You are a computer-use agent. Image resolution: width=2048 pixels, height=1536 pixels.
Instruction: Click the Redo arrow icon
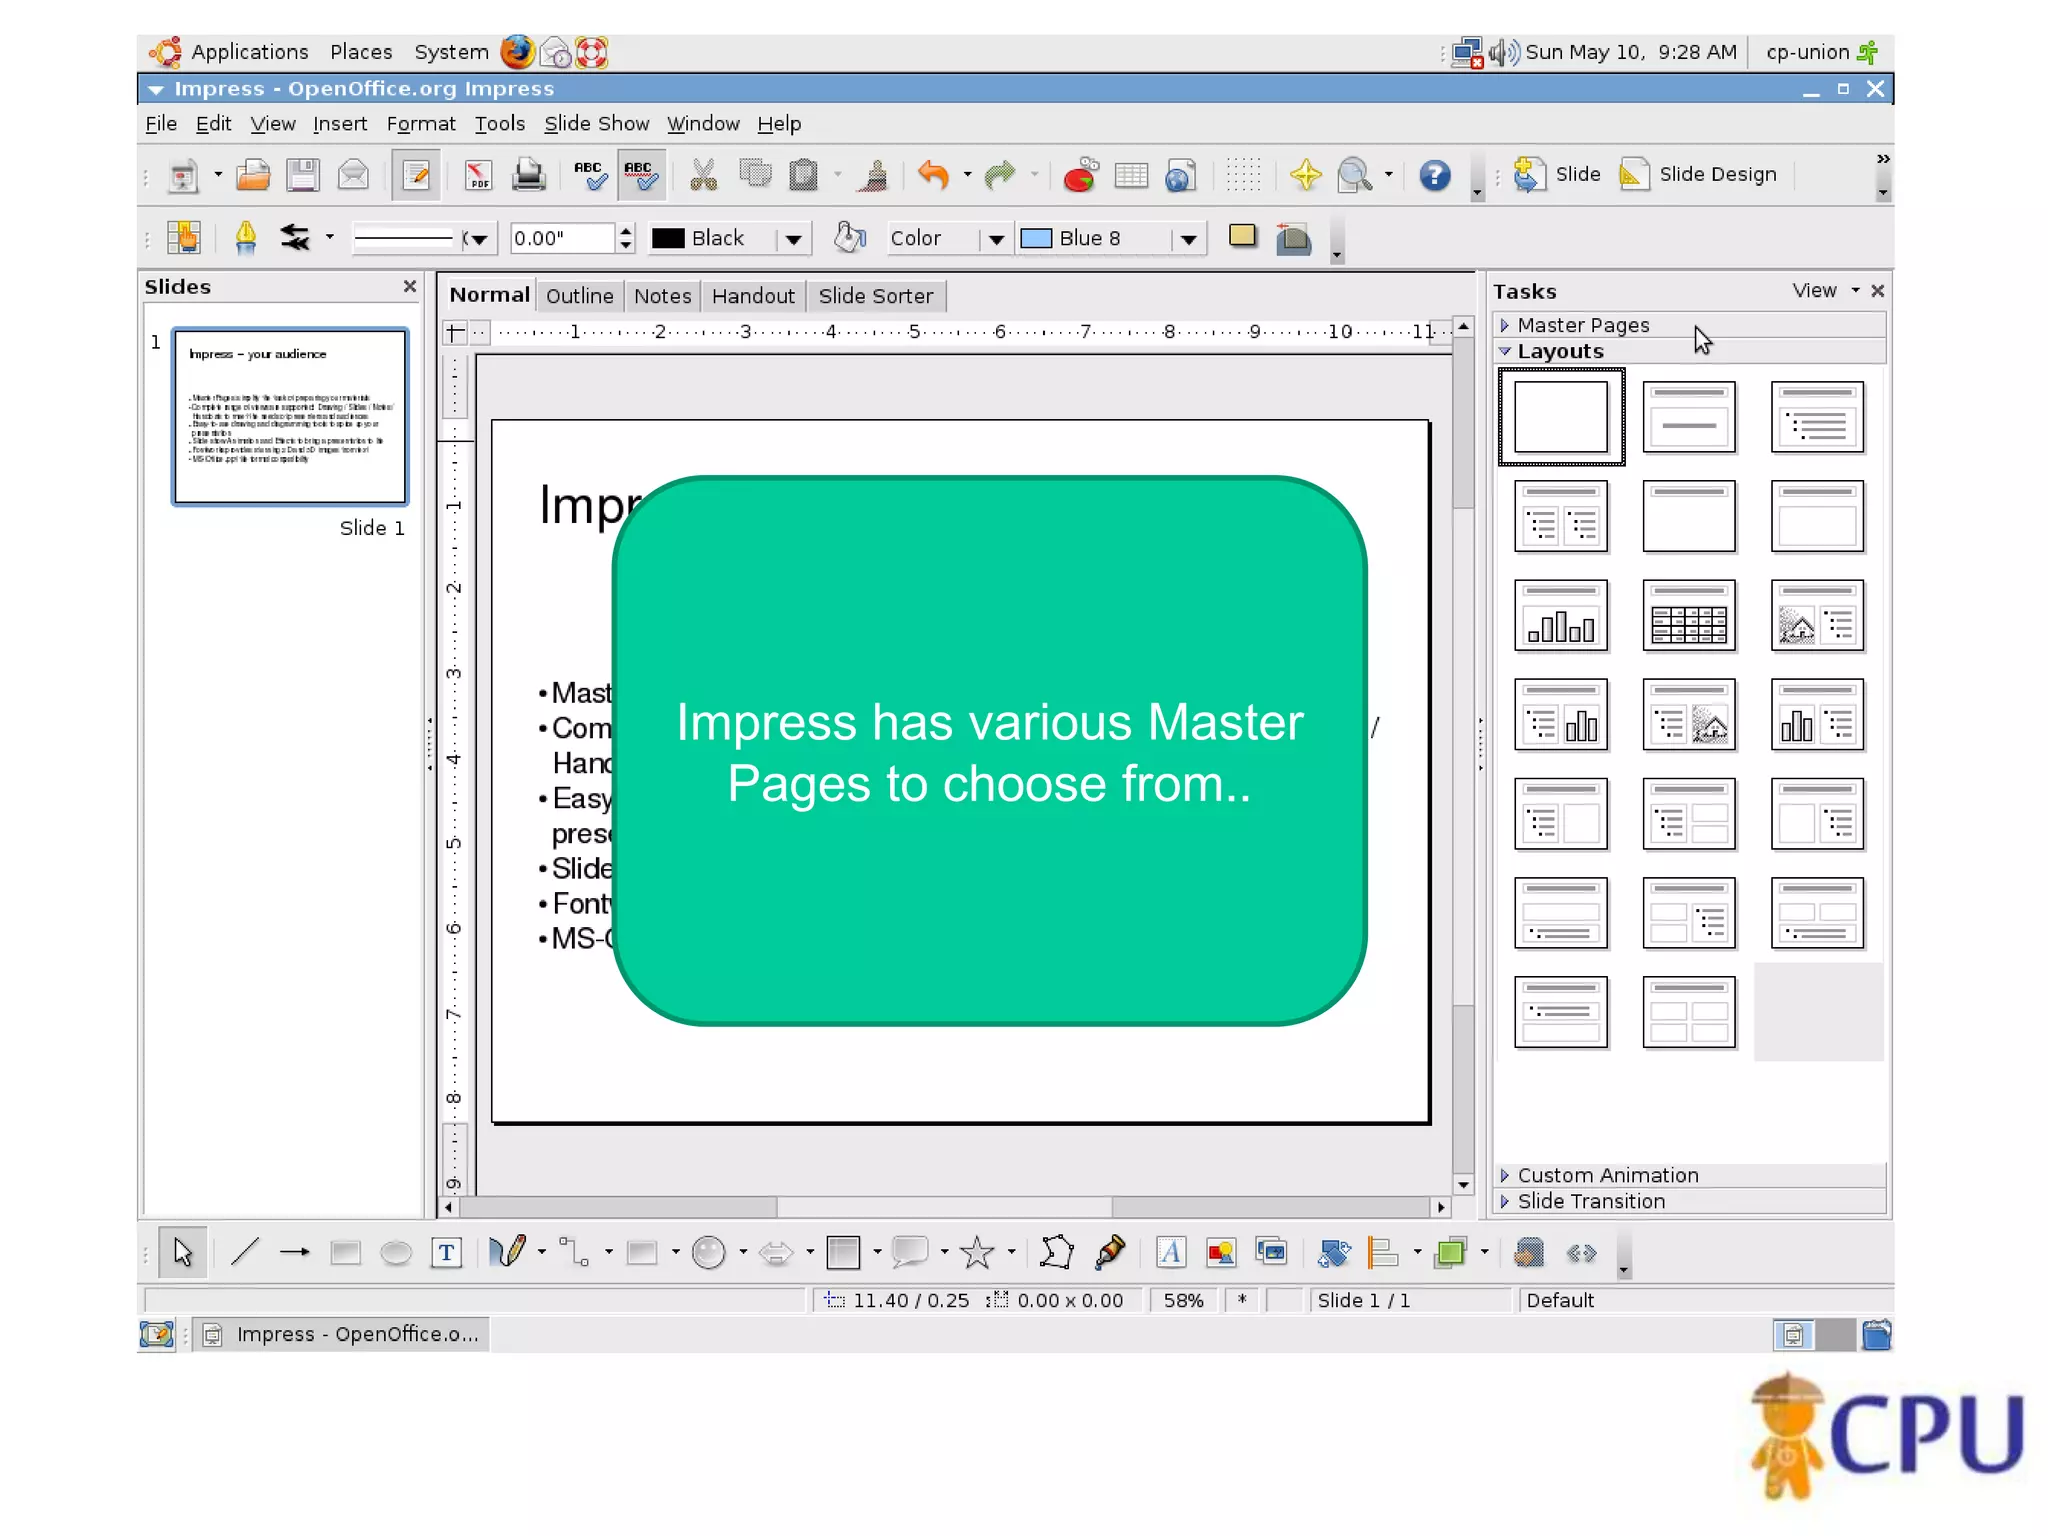pos(999,176)
